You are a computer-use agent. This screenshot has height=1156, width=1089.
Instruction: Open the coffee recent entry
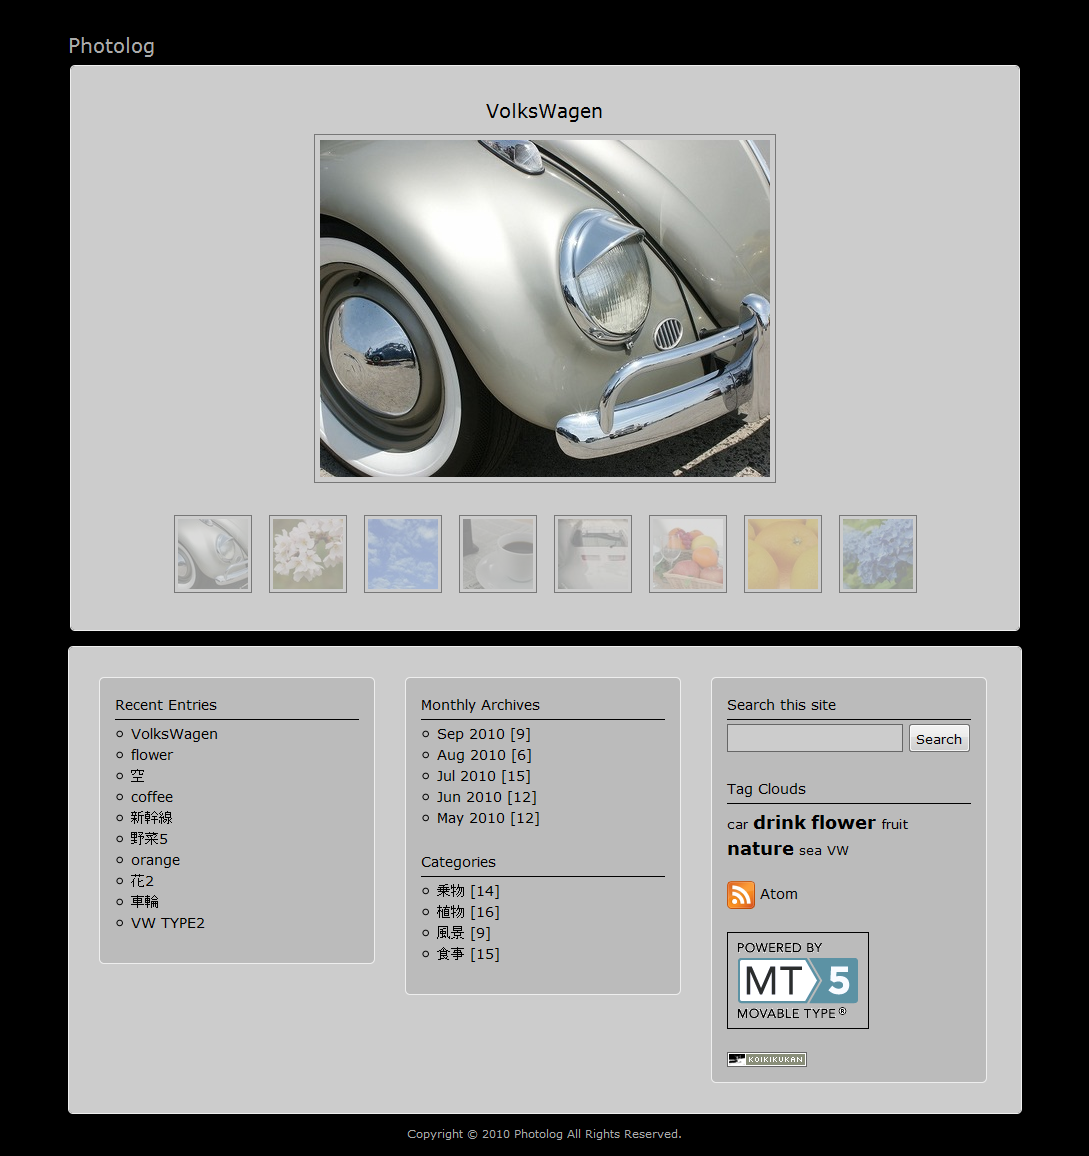152,797
